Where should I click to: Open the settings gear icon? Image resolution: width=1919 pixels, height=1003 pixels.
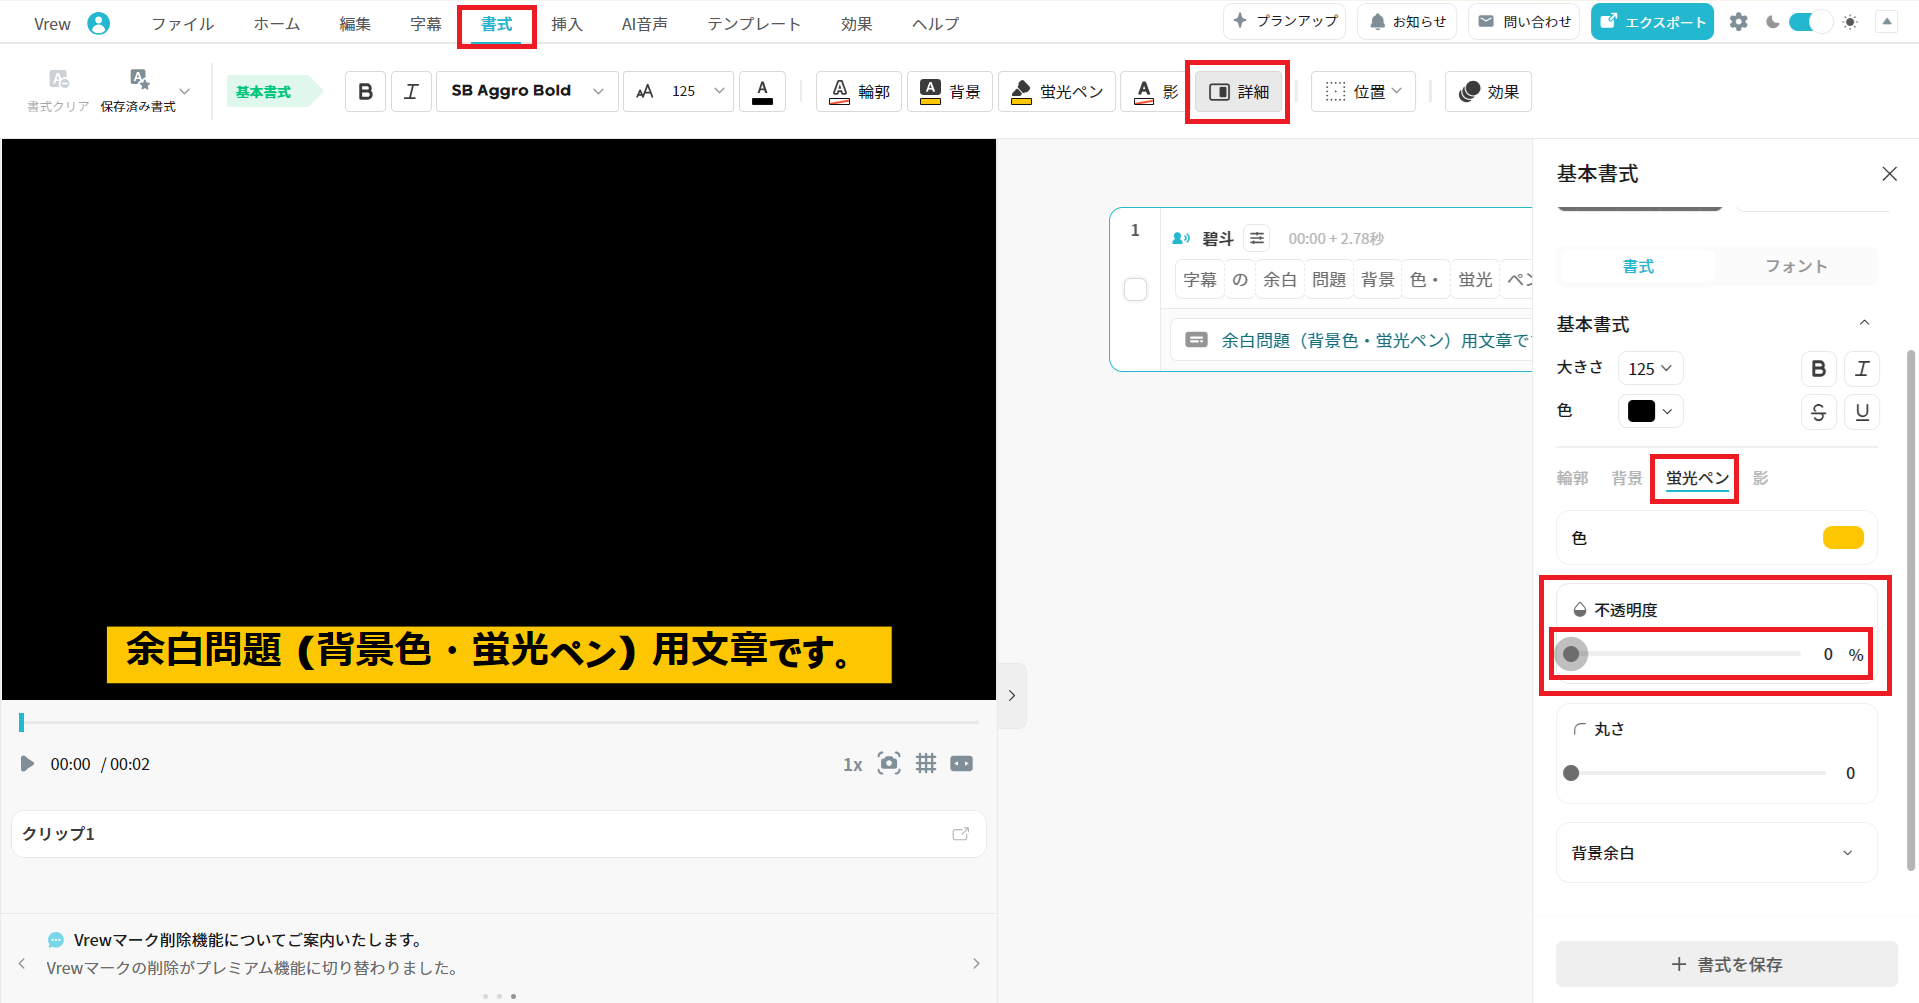pos(1739,22)
